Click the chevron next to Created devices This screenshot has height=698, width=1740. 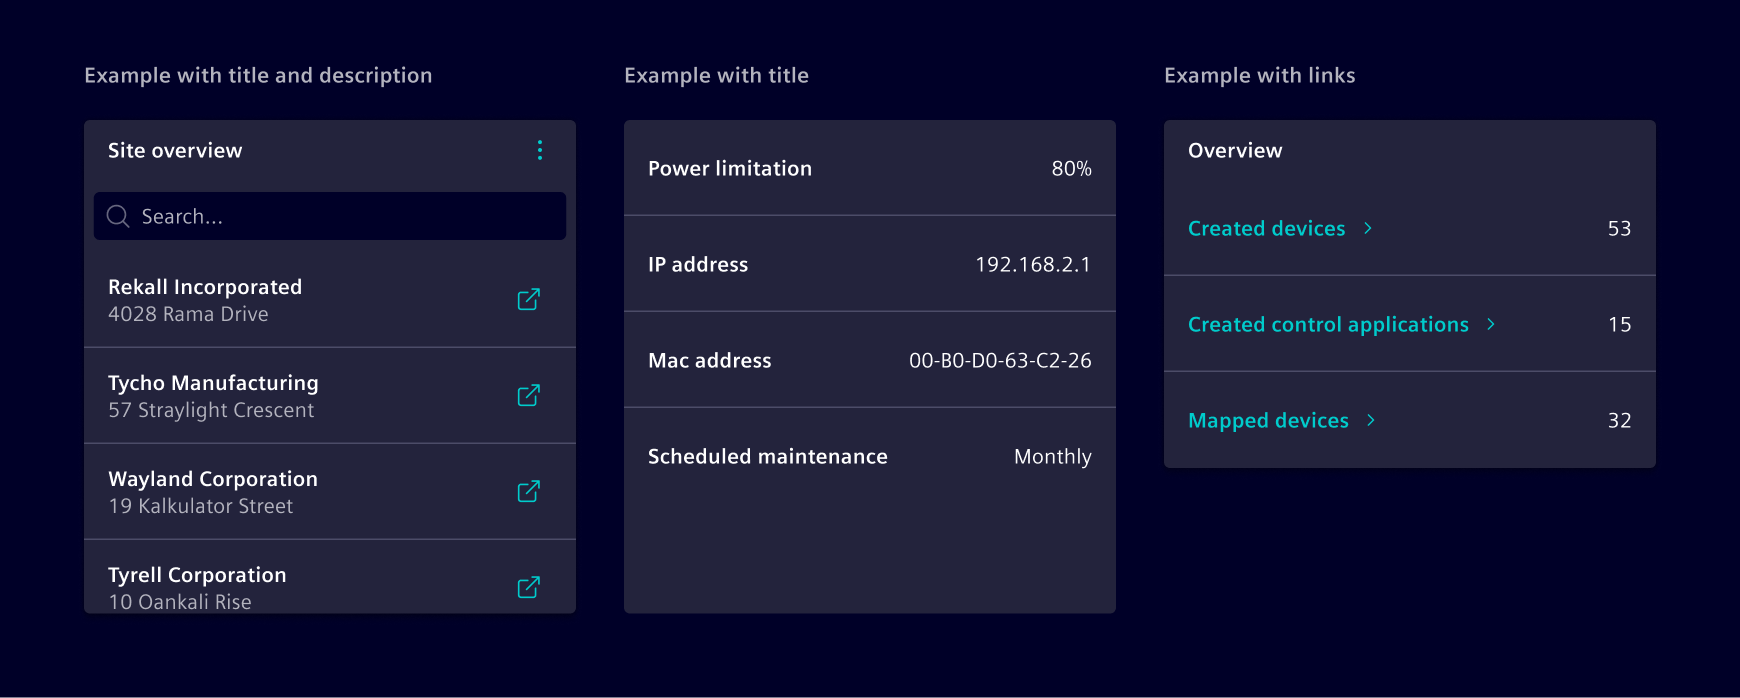(x=1368, y=228)
